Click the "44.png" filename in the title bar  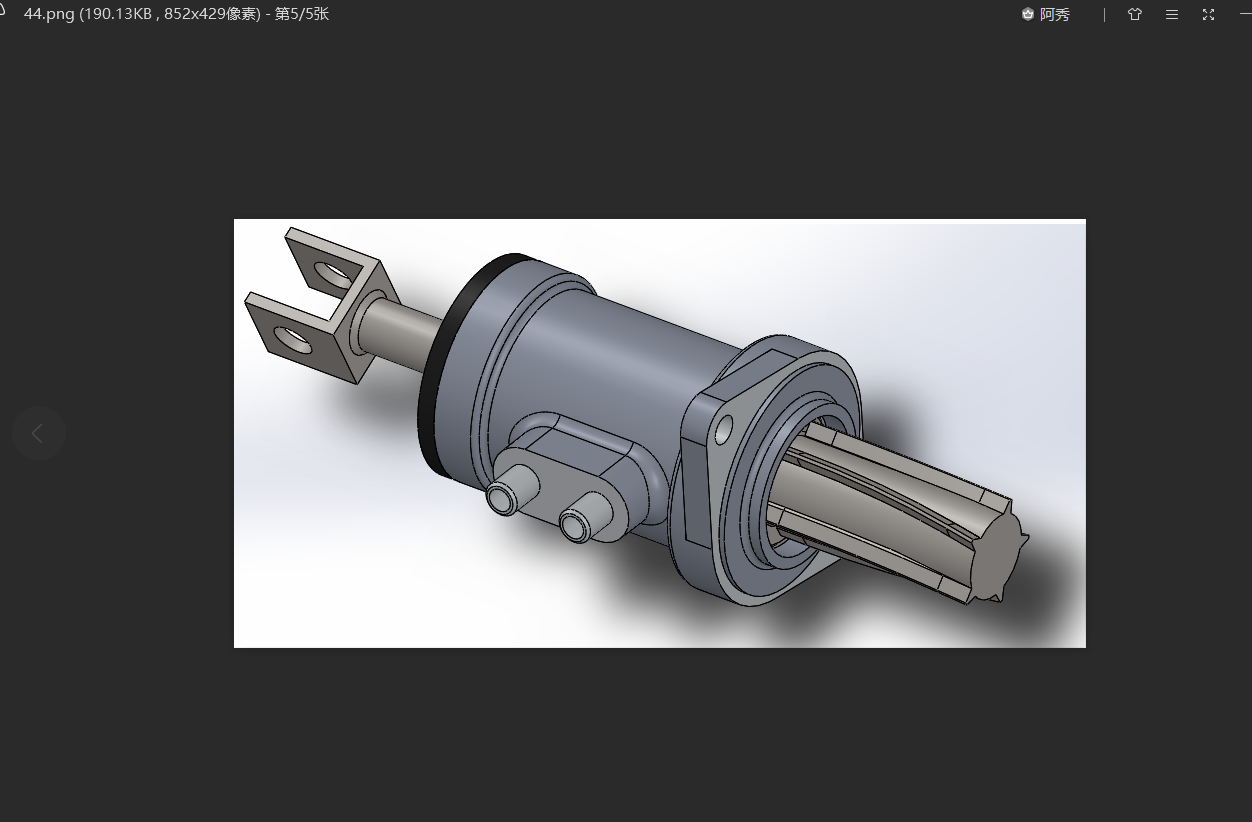click(x=50, y=14)
